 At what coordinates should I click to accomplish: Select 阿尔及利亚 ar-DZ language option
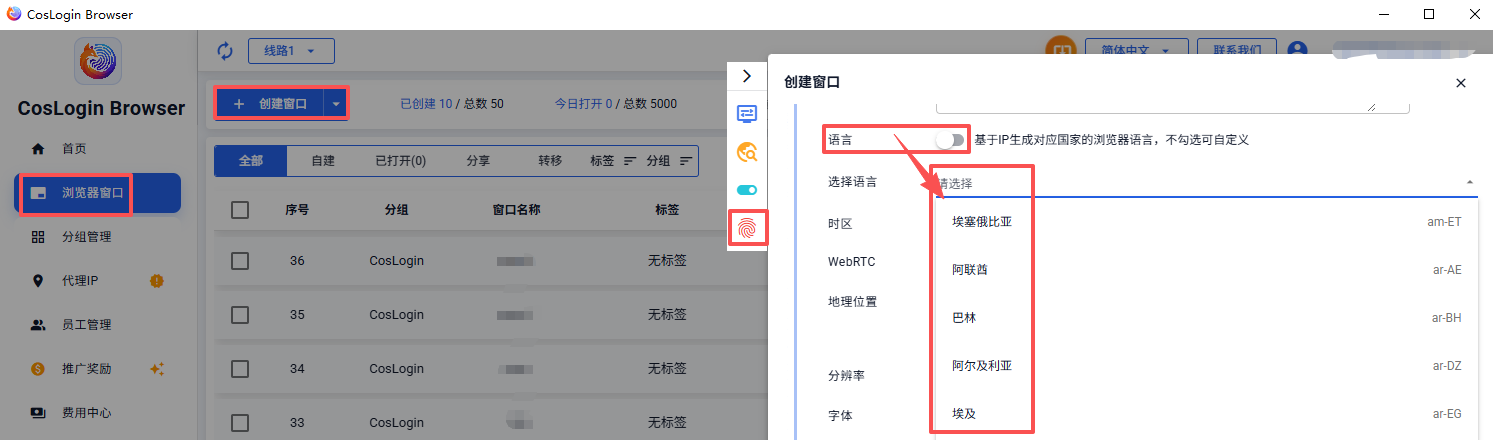(x=1206, y=366)
